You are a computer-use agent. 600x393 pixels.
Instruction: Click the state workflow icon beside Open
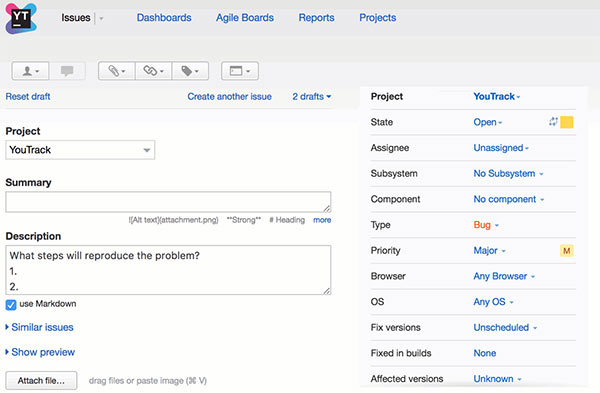pyautogui.click(x=553, y=122)
